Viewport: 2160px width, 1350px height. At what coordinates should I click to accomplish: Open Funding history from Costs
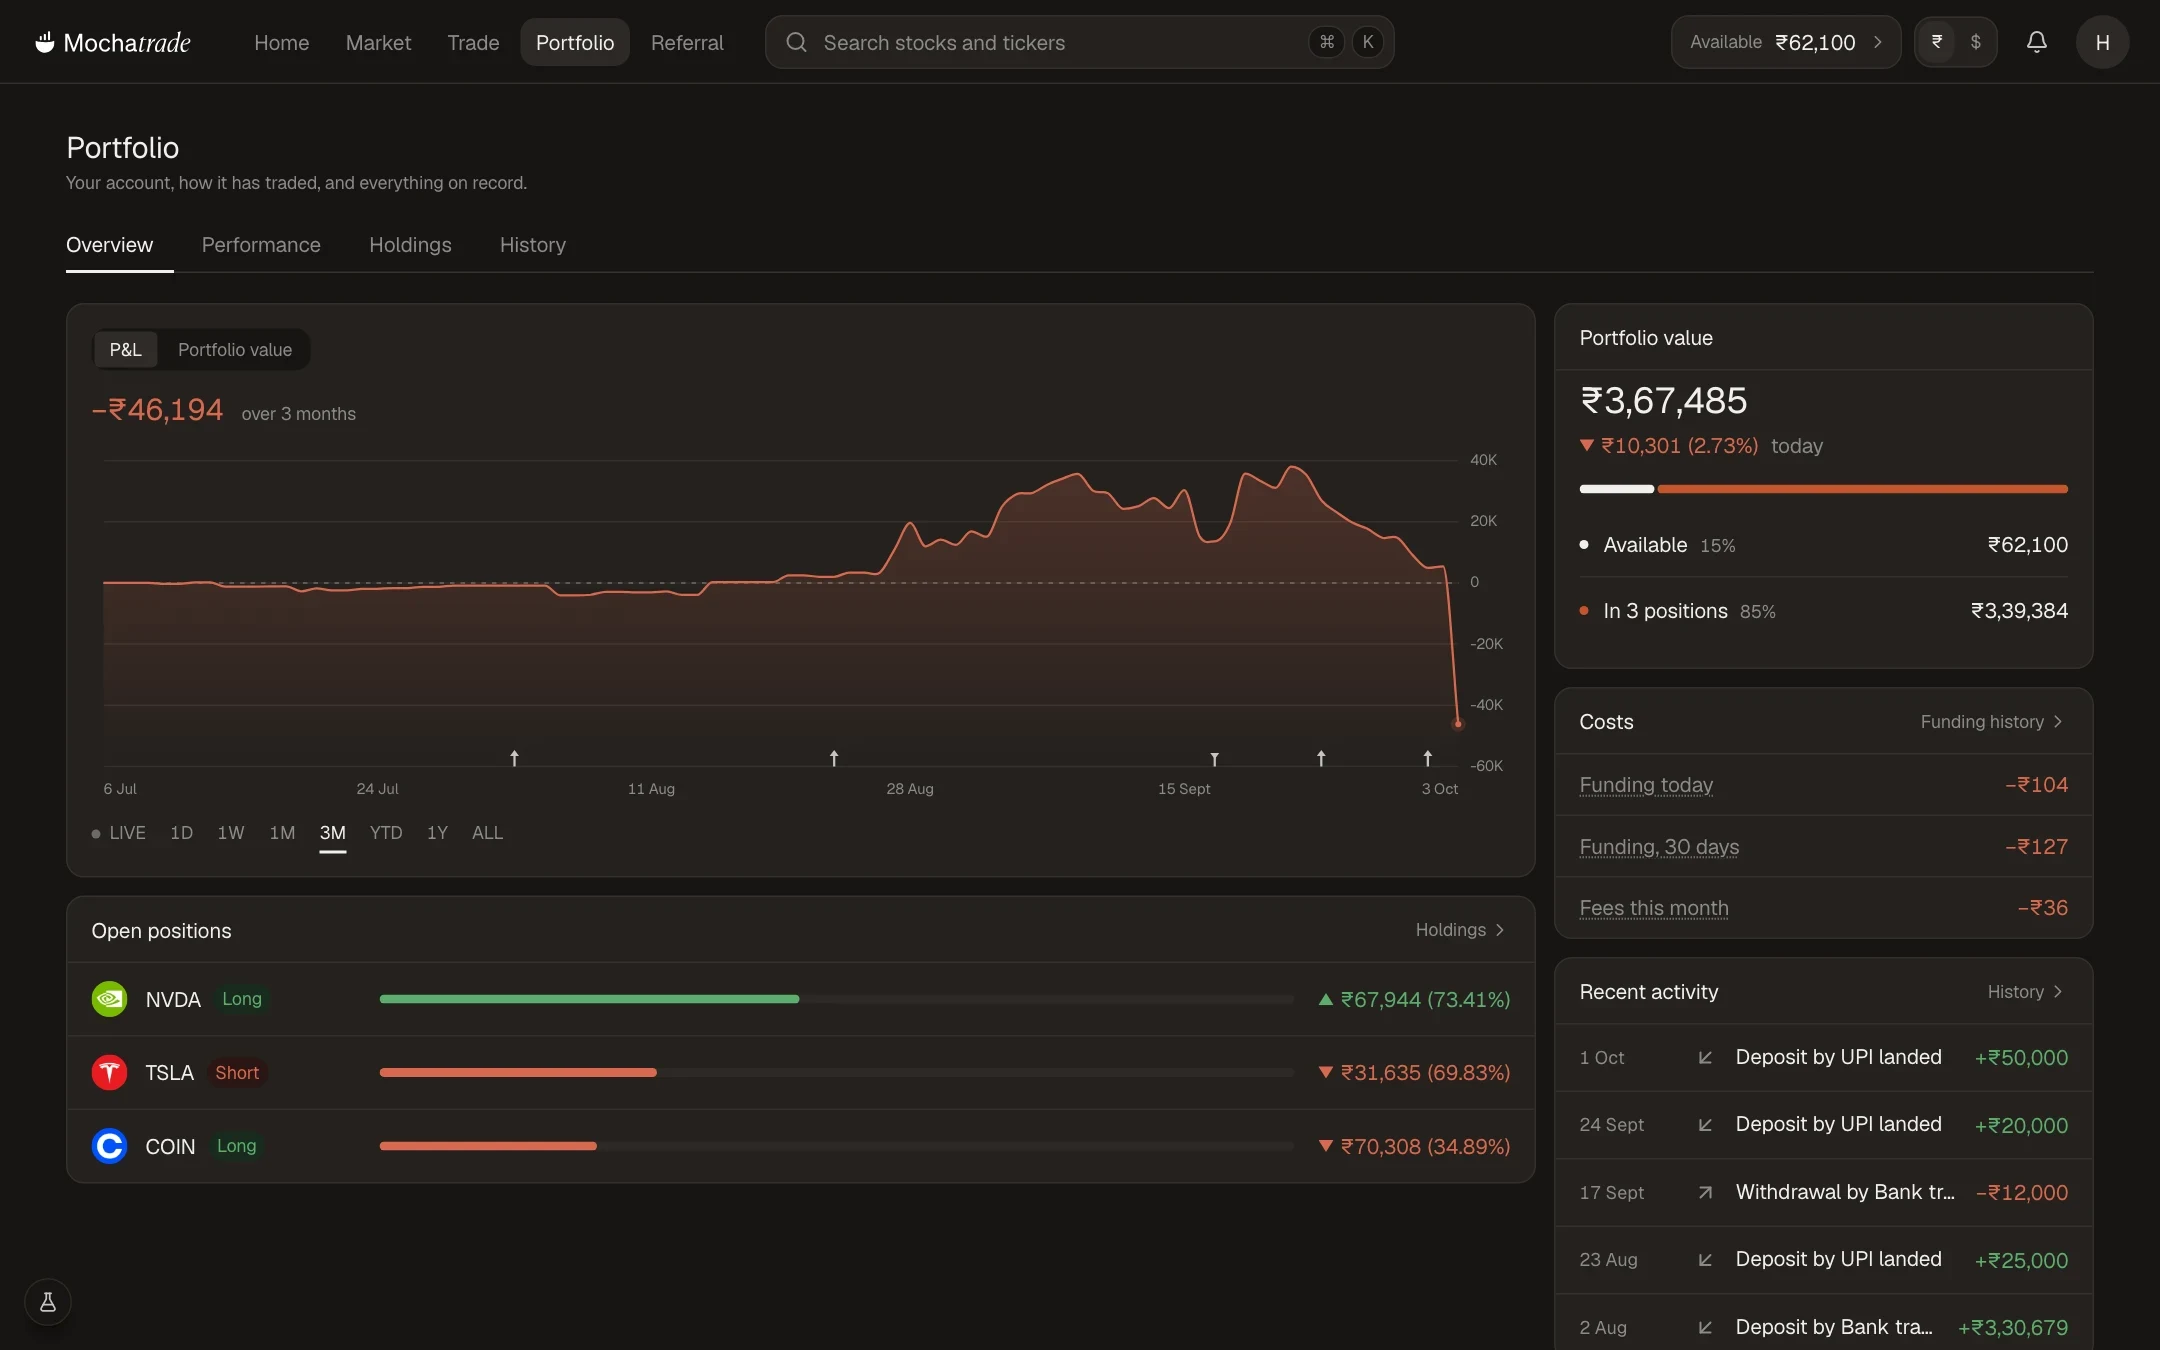tap(1992, 722)
